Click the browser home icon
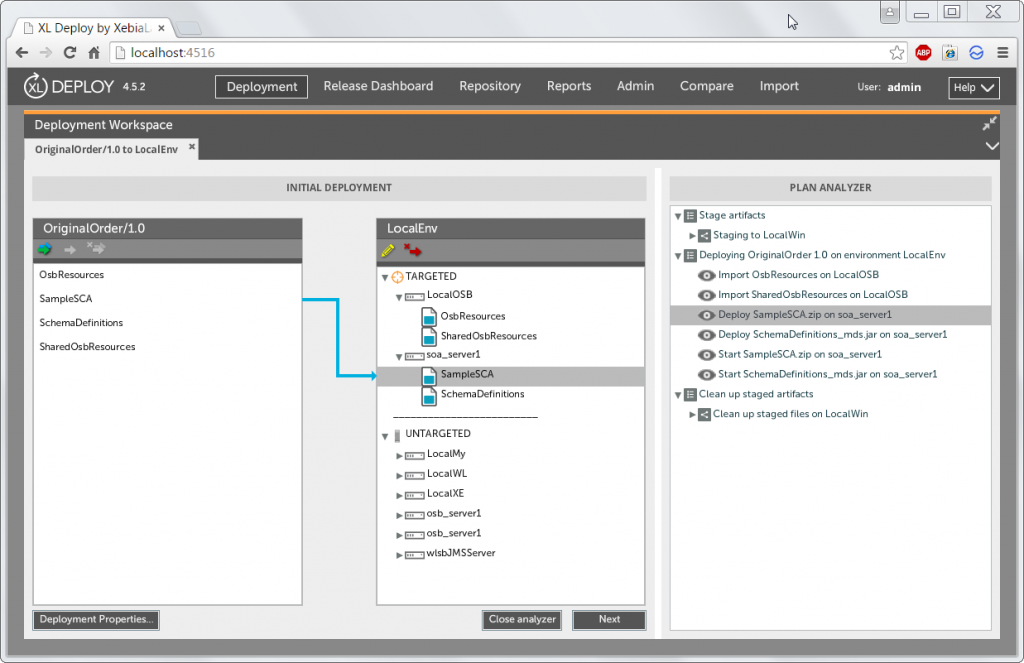The image size is (1024, 663). pyautogui.click(x=93, y=53)
